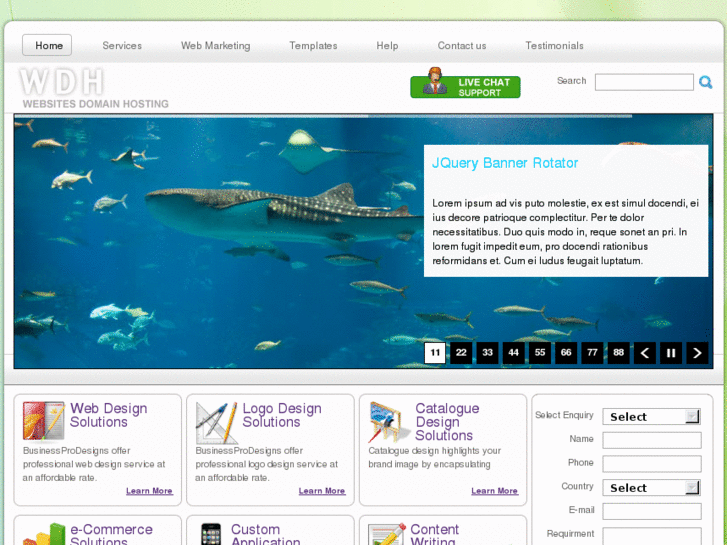
Task: Click the banner slide progress bar
Action: click(323, 116)
